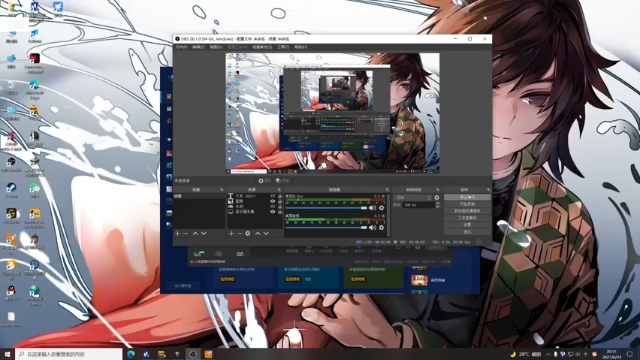
Task: Increase transition duration with the up arrow
Action: tap(438, 203)
